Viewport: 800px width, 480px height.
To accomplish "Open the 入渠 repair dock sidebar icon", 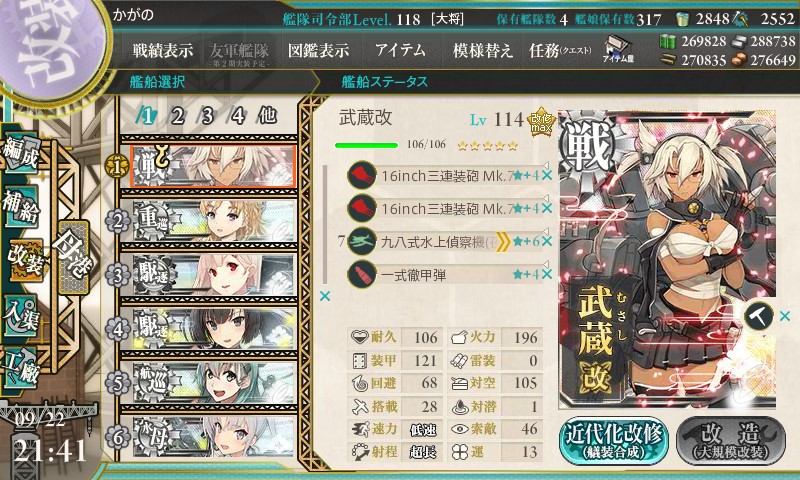I will coord(20,316).
